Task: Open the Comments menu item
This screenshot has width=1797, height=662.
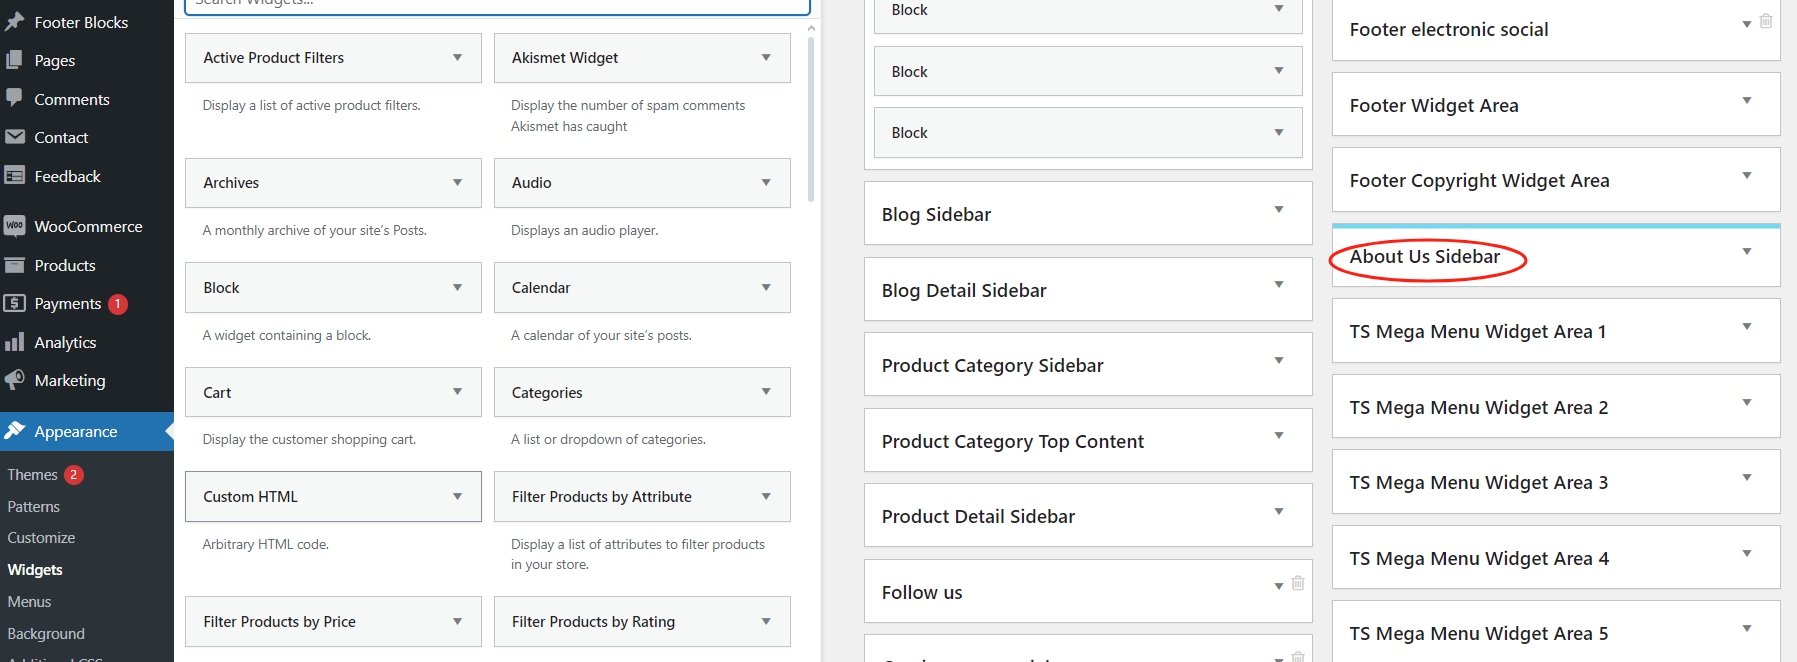Action: (72, 99)
